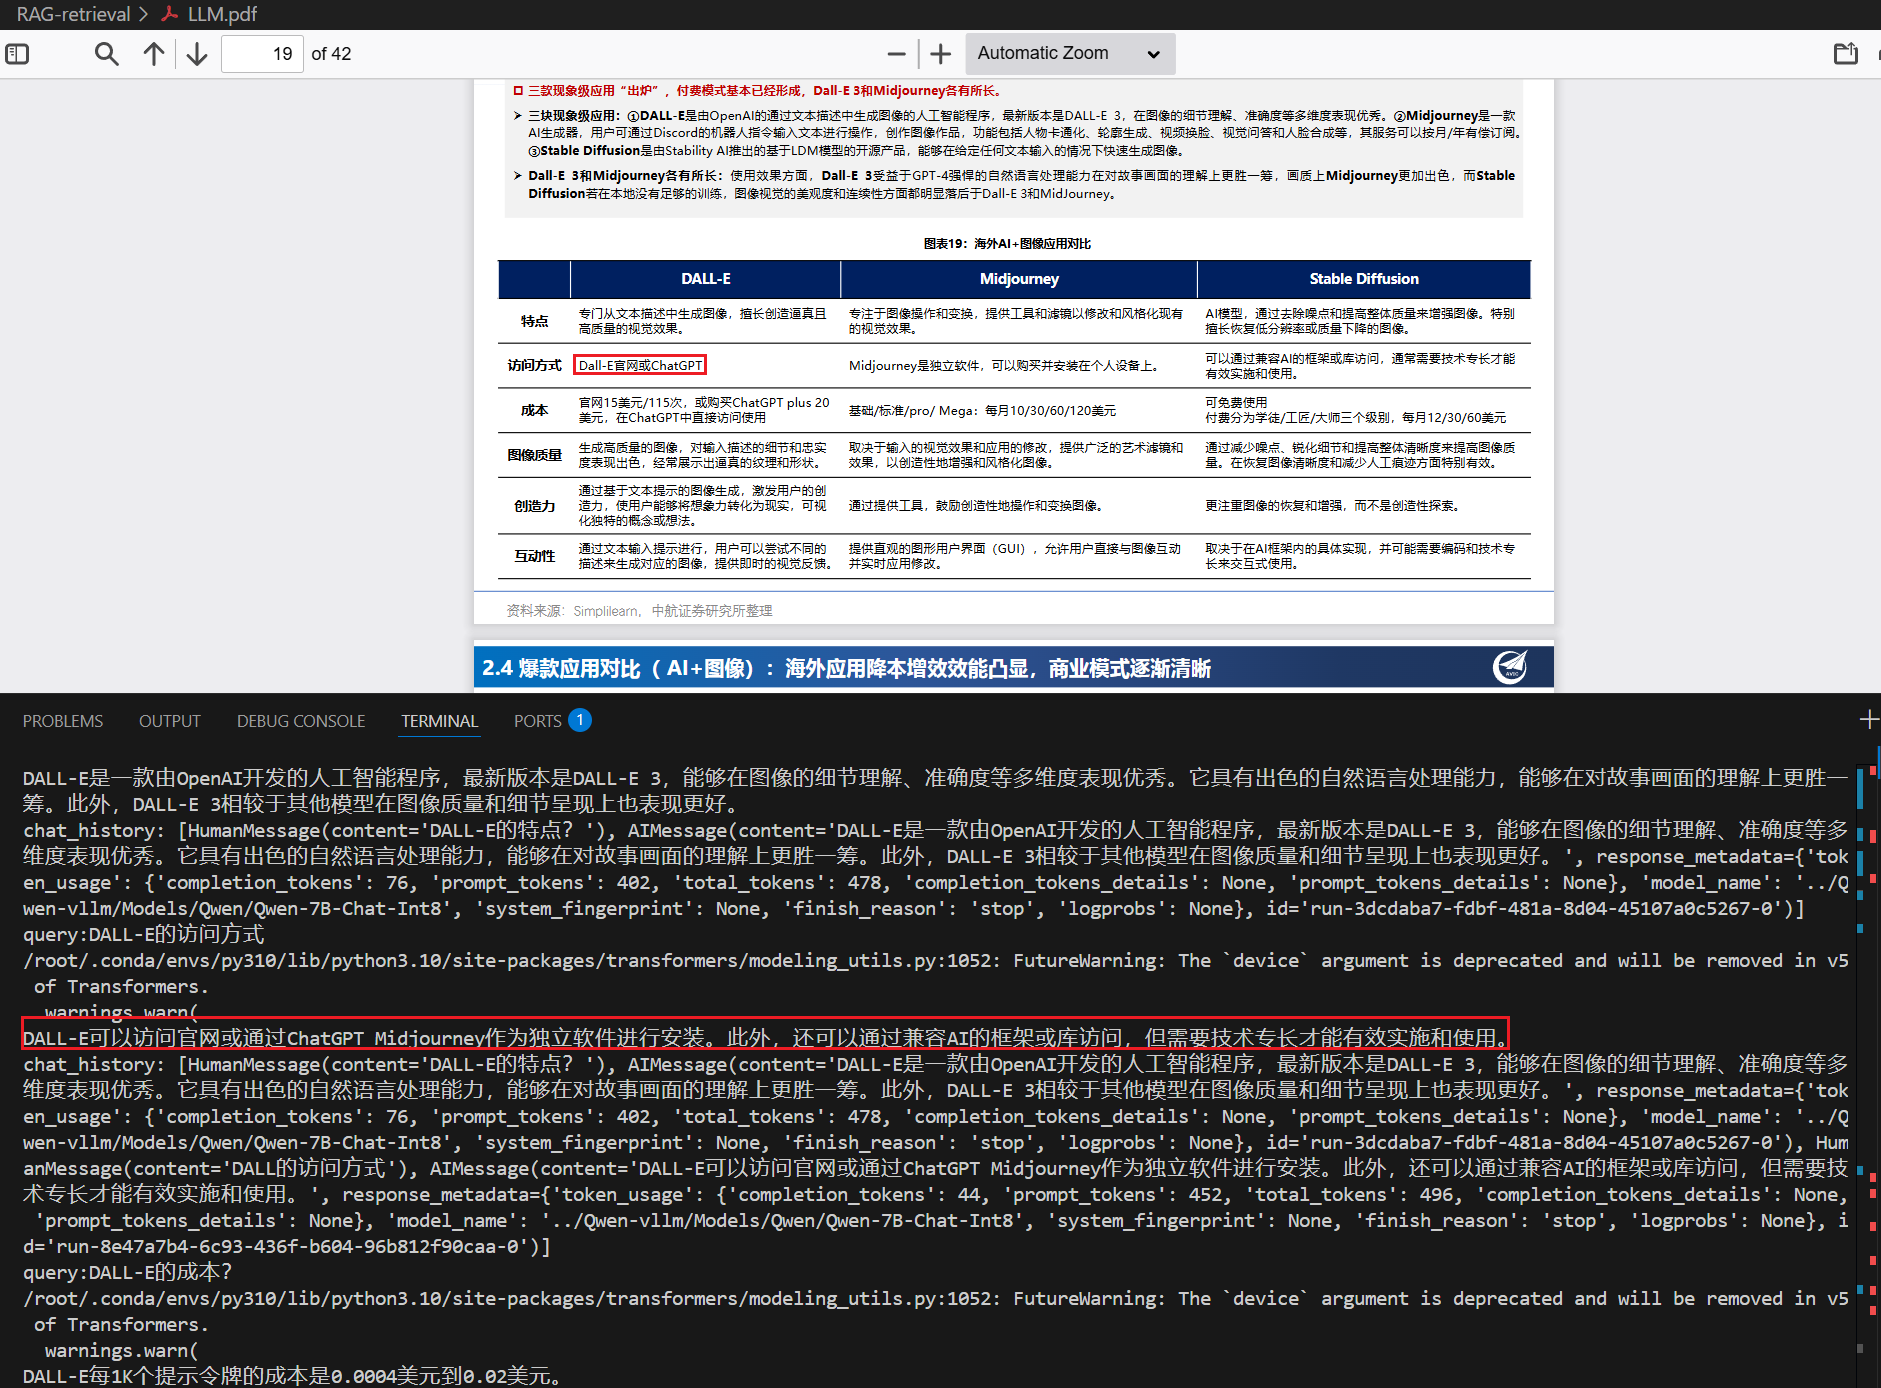
Task: Click terminal answer 'DALL-E每1K个提示令牌的成本'
Action: [x=292, y=1376]
